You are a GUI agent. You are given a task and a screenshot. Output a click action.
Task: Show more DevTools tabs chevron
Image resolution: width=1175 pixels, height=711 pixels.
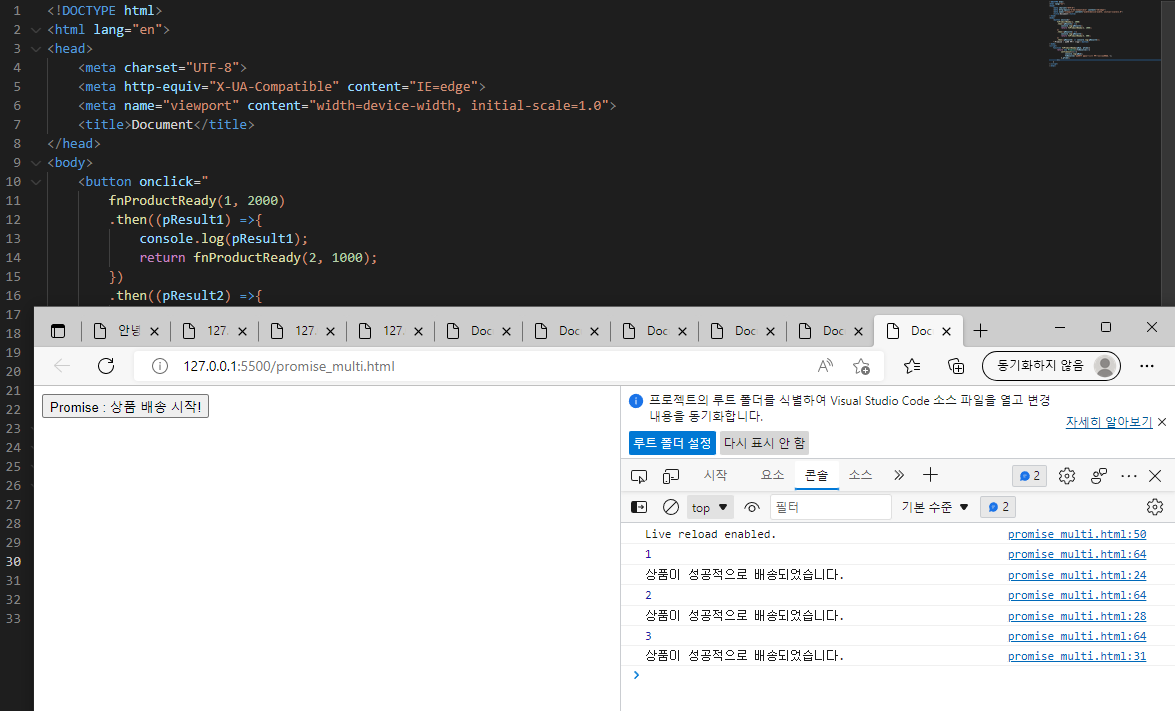(x=899, y=475)
